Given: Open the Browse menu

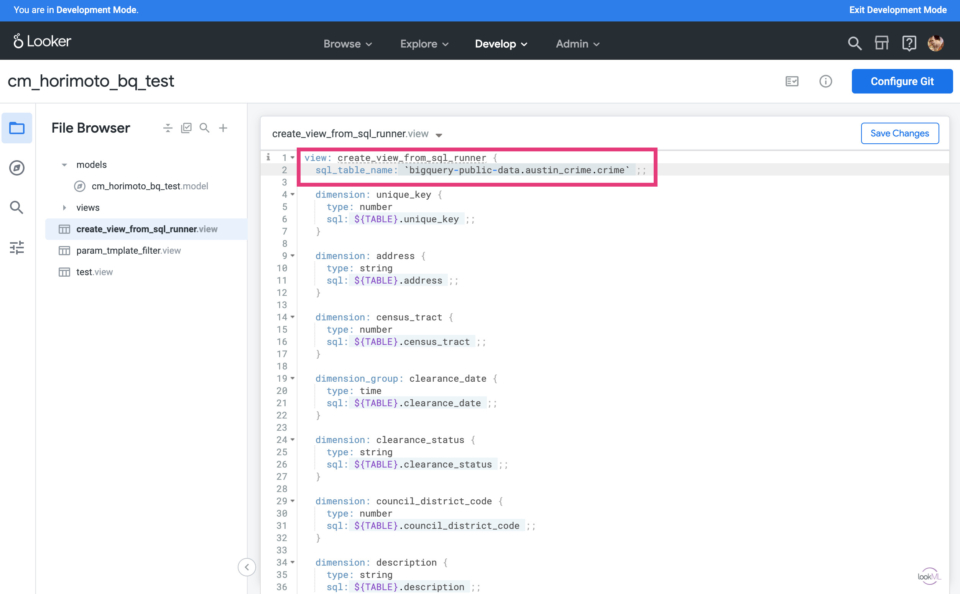Looking at the screenshot, I should [x=348, y=44].
